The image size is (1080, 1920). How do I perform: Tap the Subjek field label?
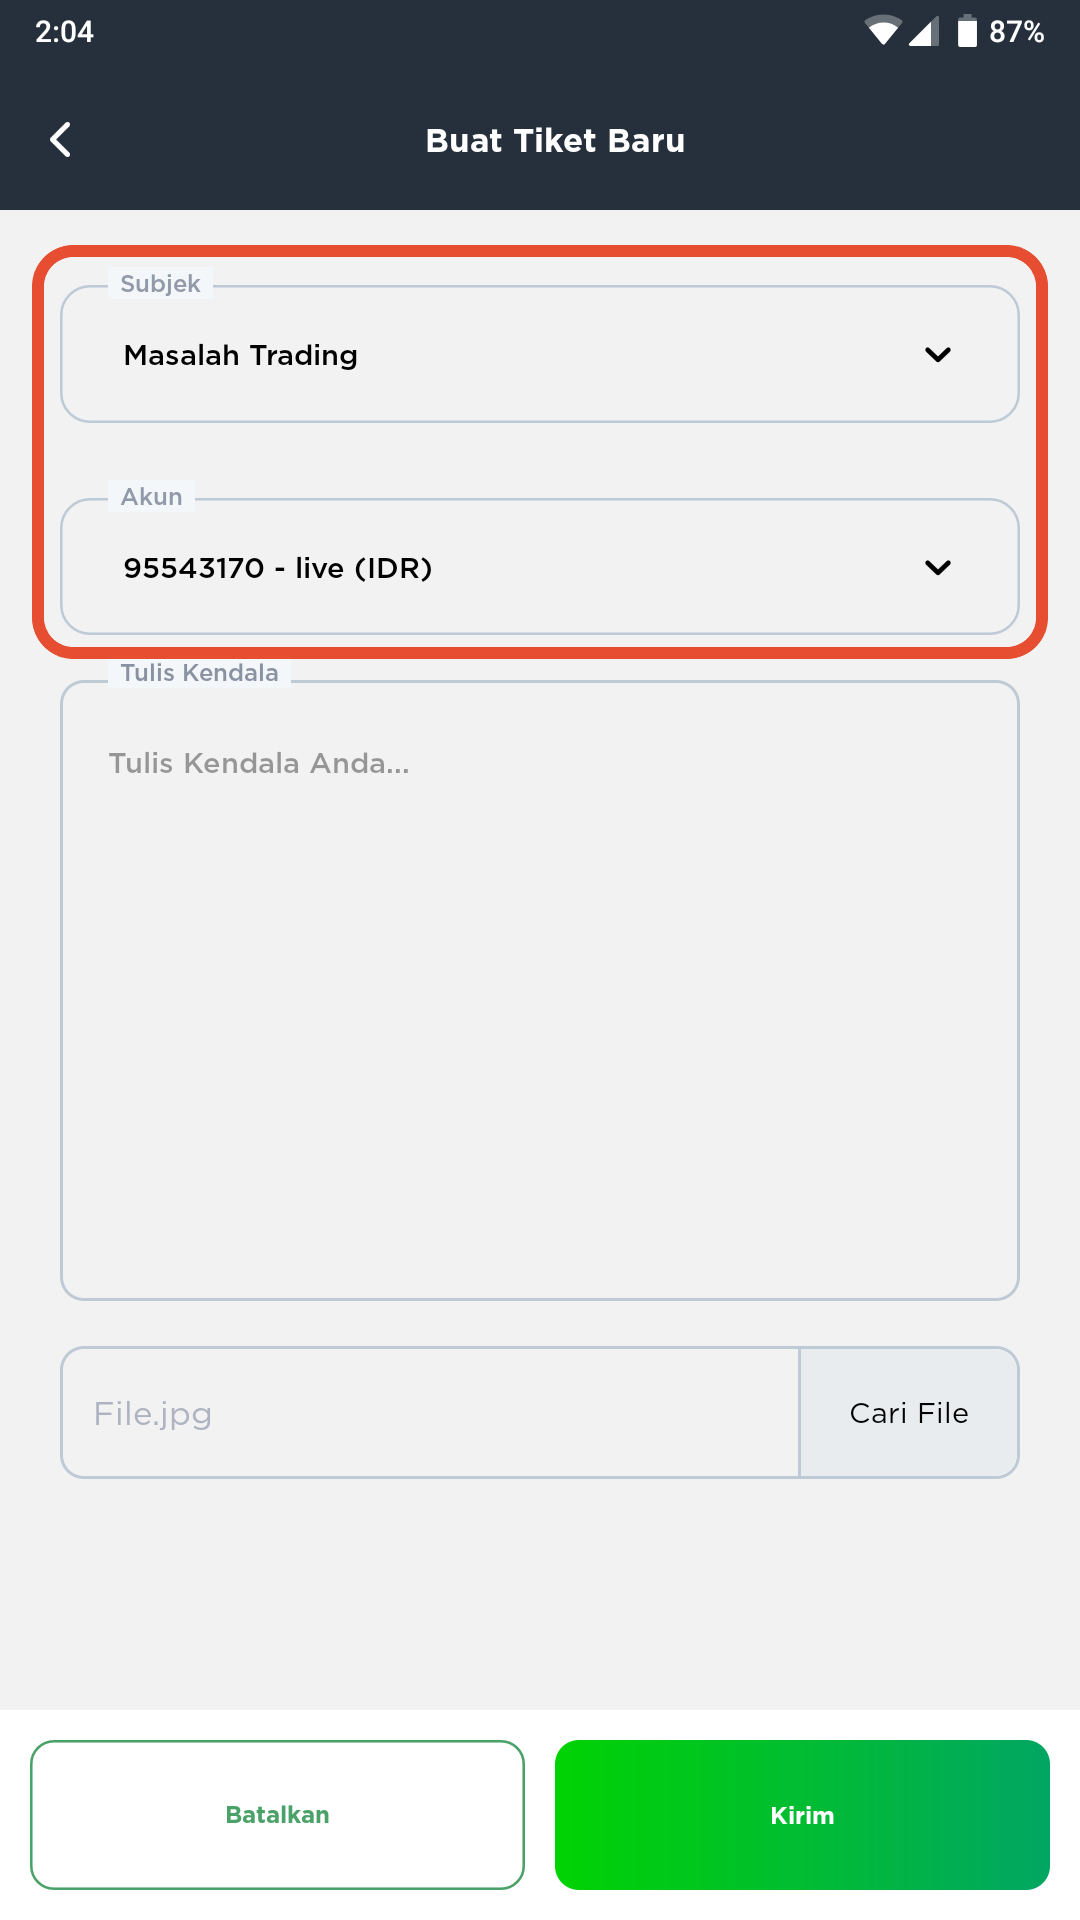click(160, 284)
